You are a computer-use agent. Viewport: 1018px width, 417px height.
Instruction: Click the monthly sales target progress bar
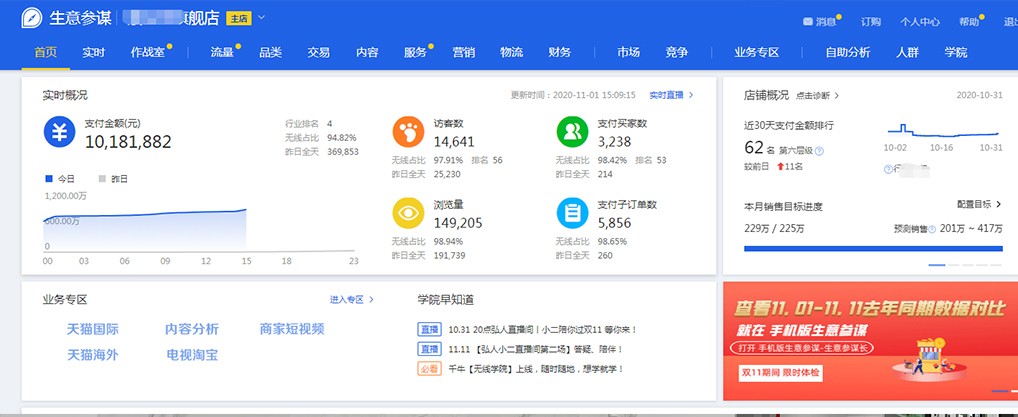tap(873, 248)
